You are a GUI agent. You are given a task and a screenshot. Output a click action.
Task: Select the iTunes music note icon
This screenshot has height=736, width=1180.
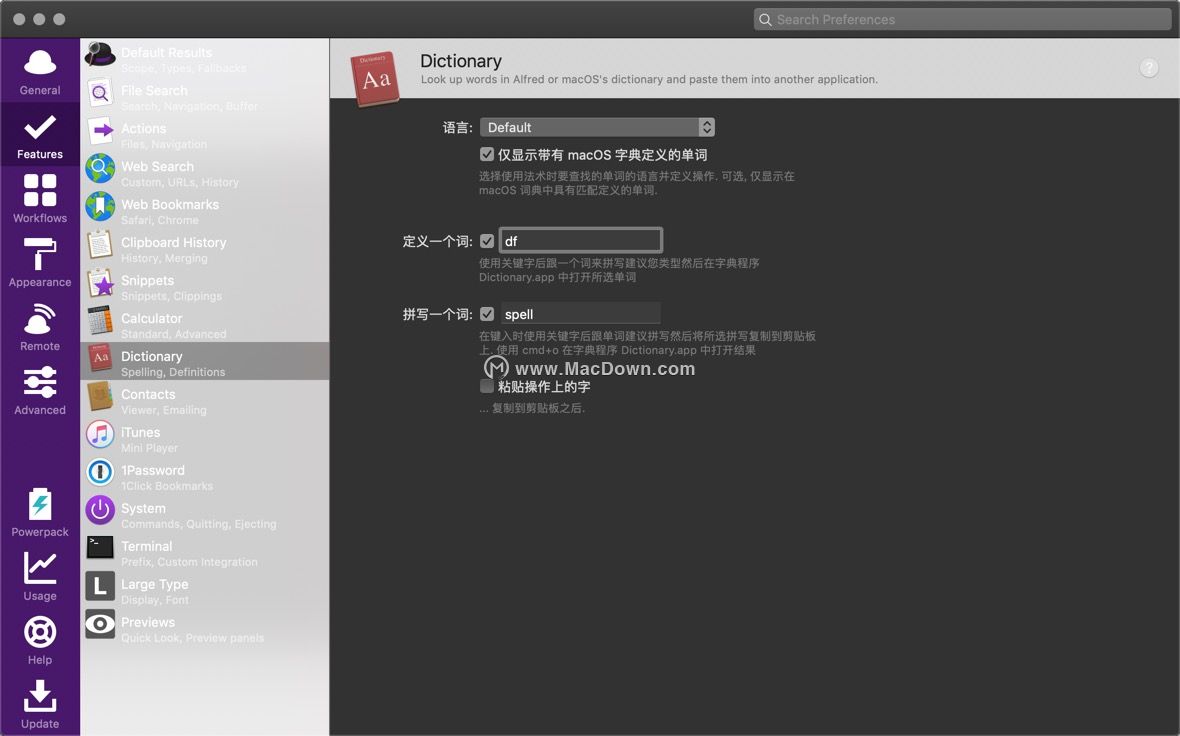(99, 434)
